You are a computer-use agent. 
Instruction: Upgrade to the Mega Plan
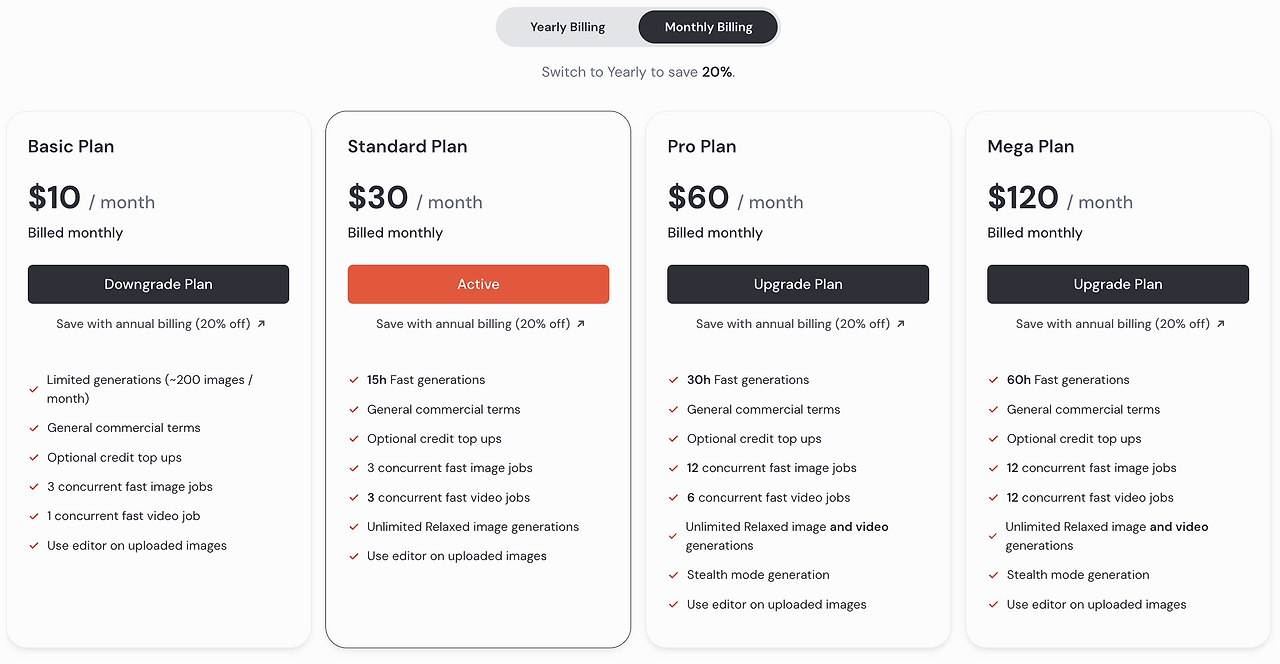click(x=1118, y=284)
